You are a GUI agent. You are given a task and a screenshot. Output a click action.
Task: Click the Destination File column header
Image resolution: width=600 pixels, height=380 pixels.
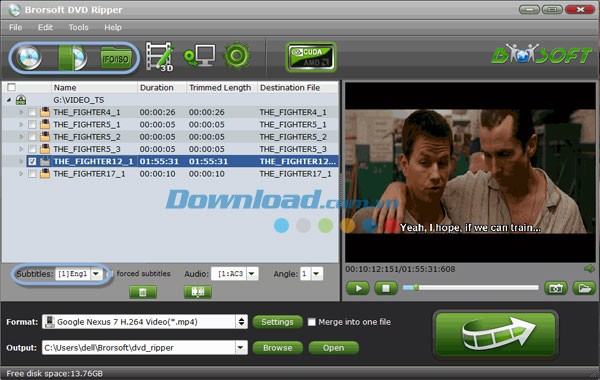(x=298, y=88)
